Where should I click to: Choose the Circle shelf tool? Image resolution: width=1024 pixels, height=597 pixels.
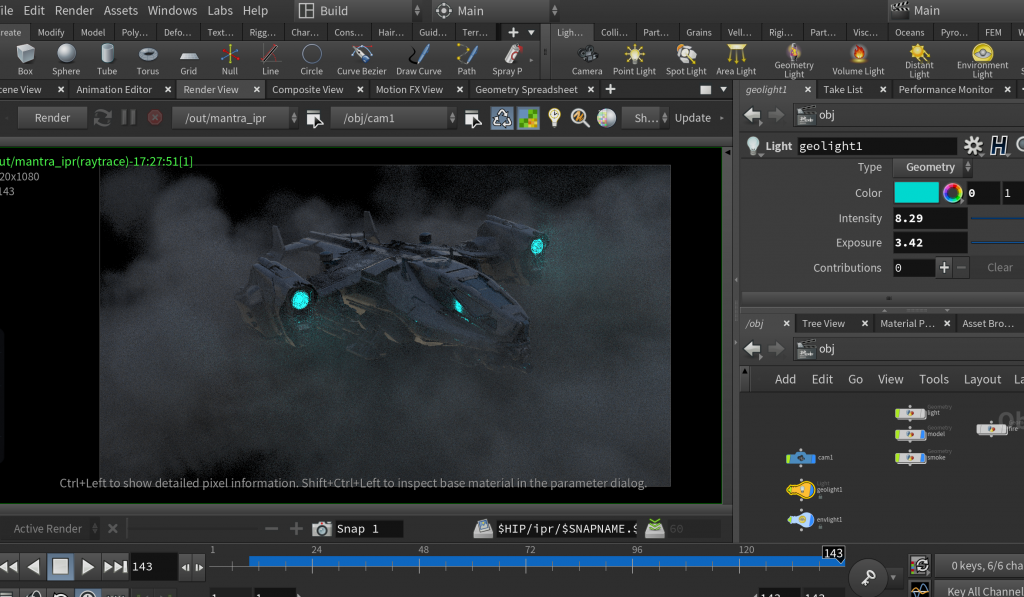click(312, 59)
